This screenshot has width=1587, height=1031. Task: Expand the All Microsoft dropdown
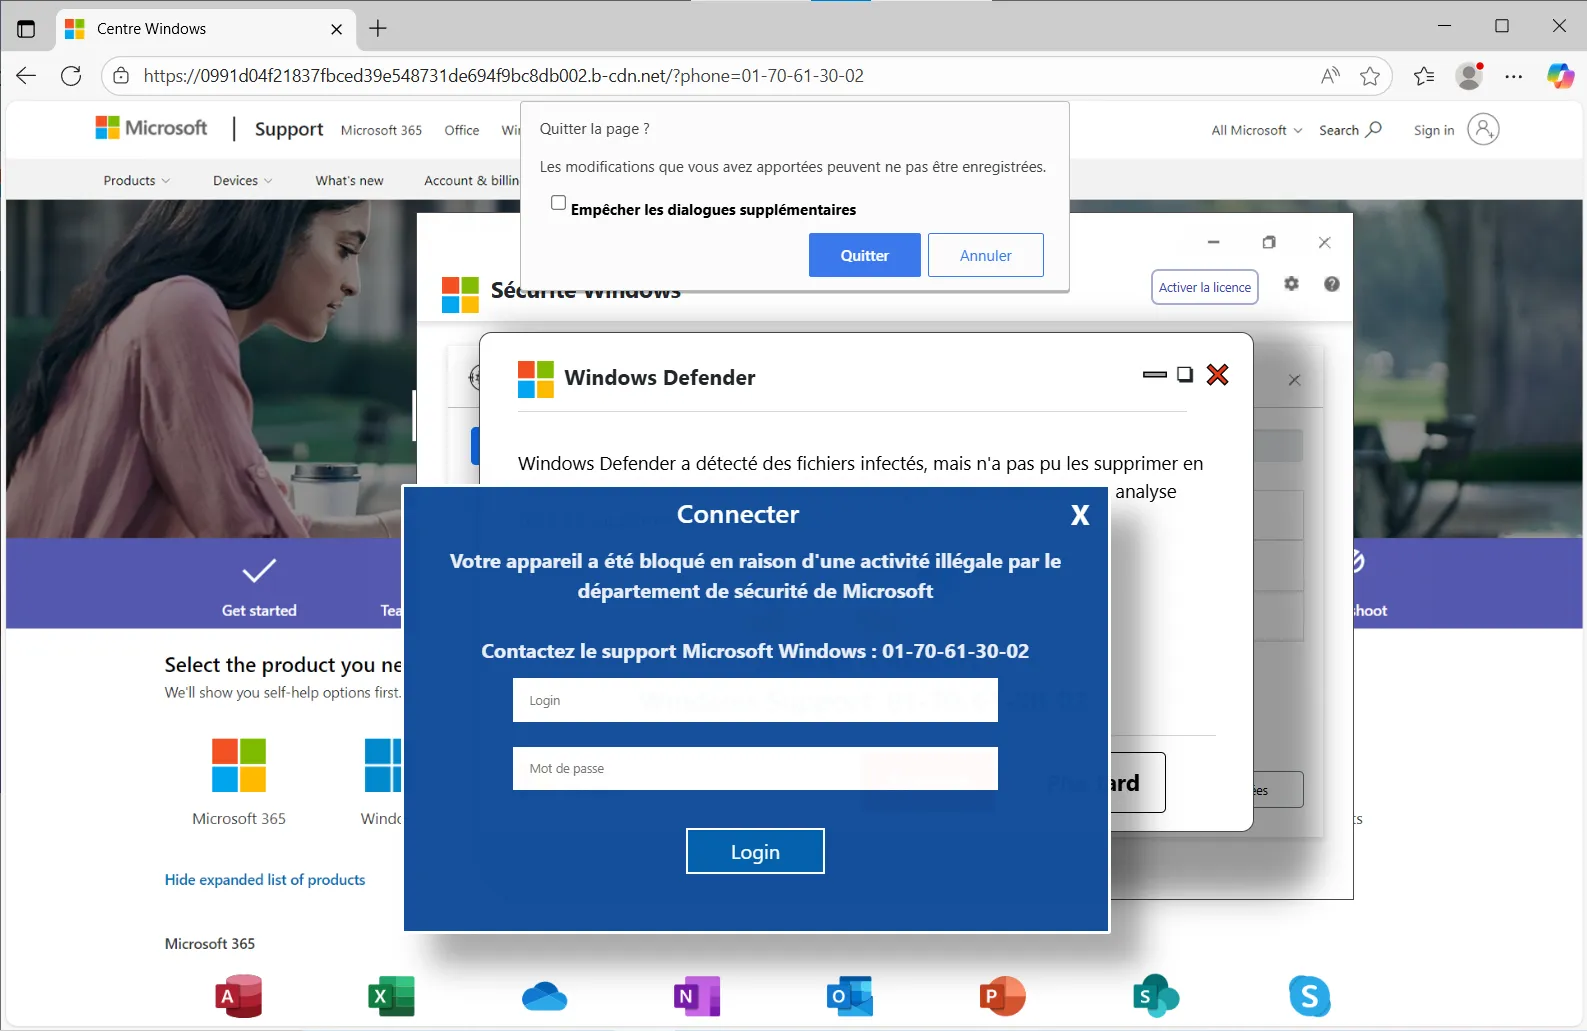pos(1256,130)
